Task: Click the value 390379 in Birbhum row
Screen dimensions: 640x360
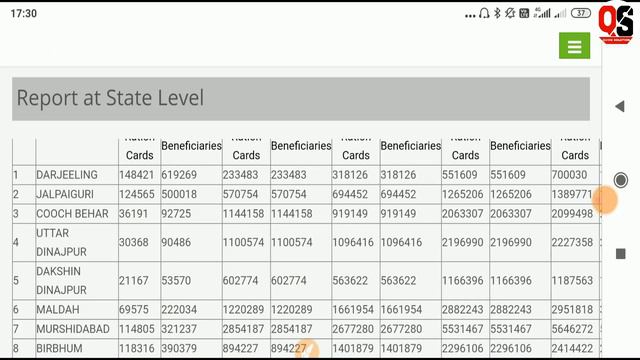Action: coord(179,349)
